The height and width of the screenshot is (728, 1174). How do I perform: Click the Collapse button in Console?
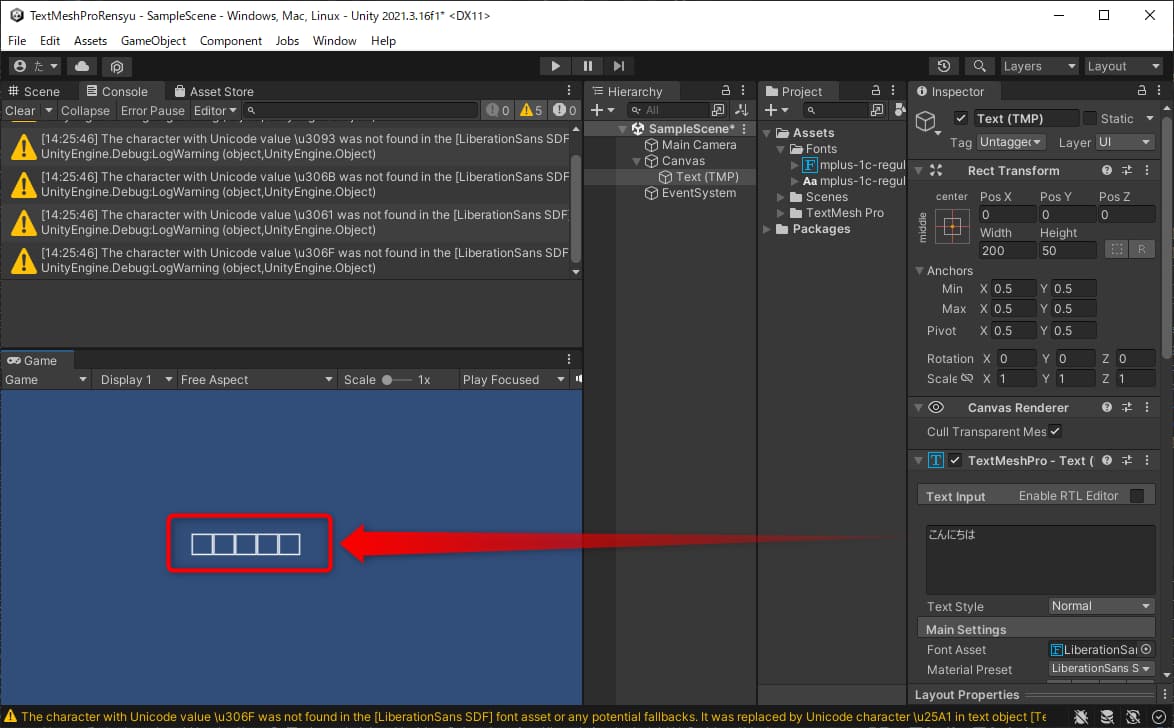(x=85, y=111)
